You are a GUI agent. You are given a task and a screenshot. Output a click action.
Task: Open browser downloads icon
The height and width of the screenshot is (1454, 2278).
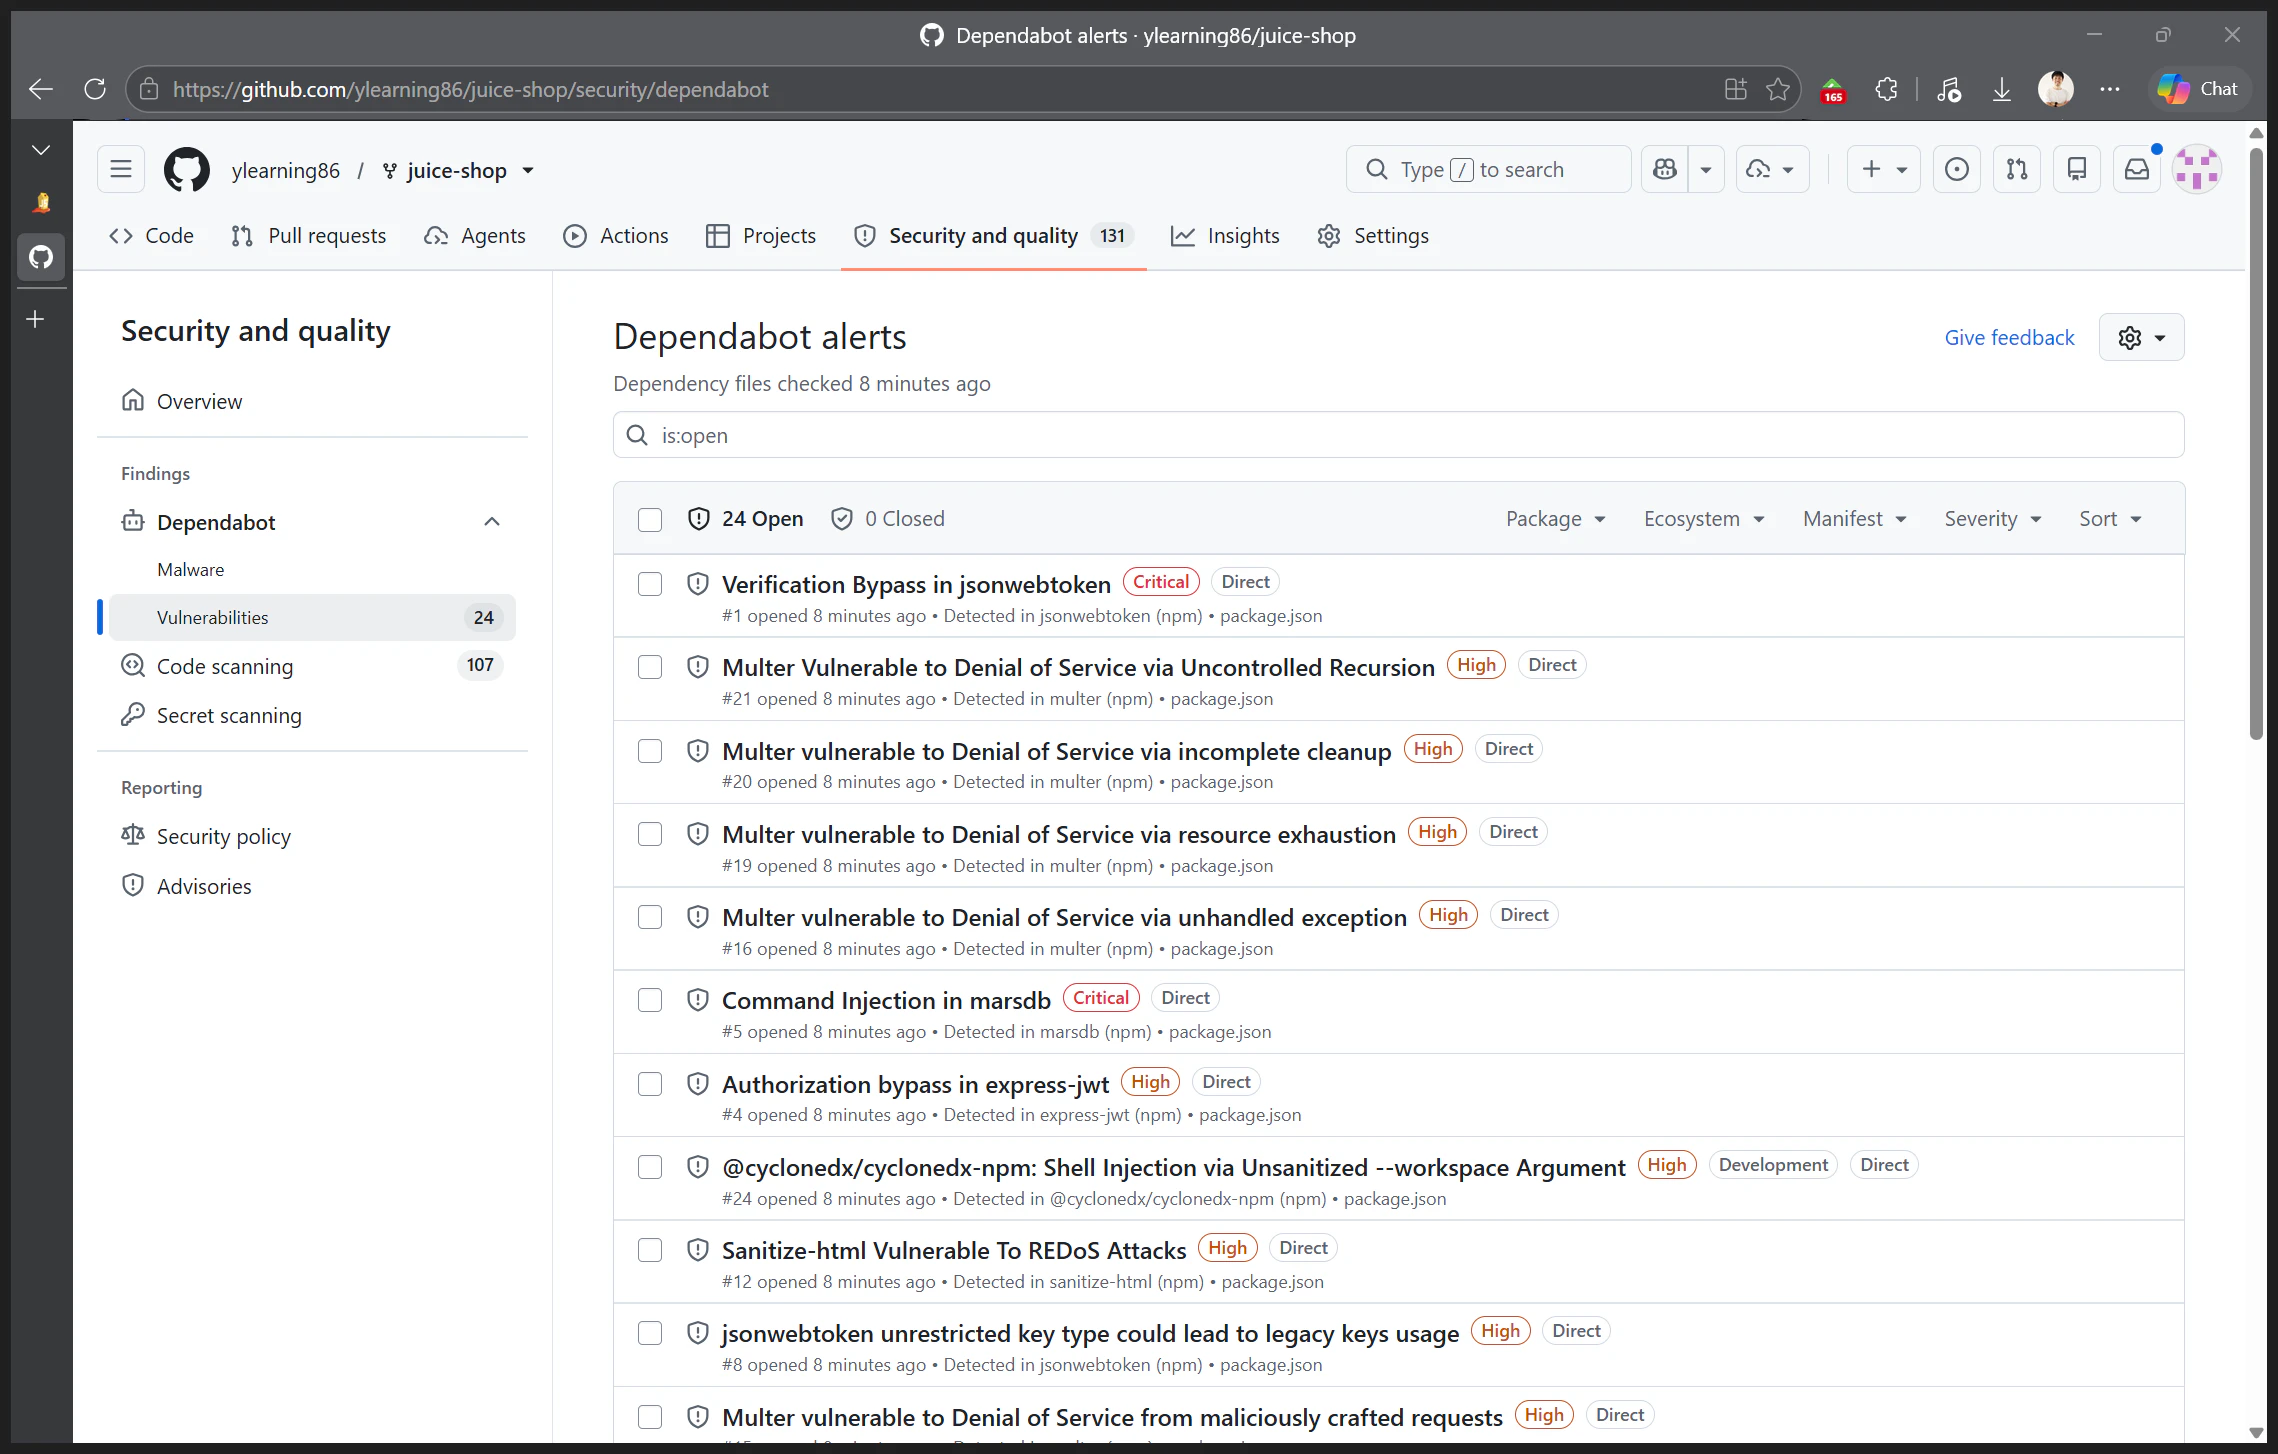pos(2002,89)
